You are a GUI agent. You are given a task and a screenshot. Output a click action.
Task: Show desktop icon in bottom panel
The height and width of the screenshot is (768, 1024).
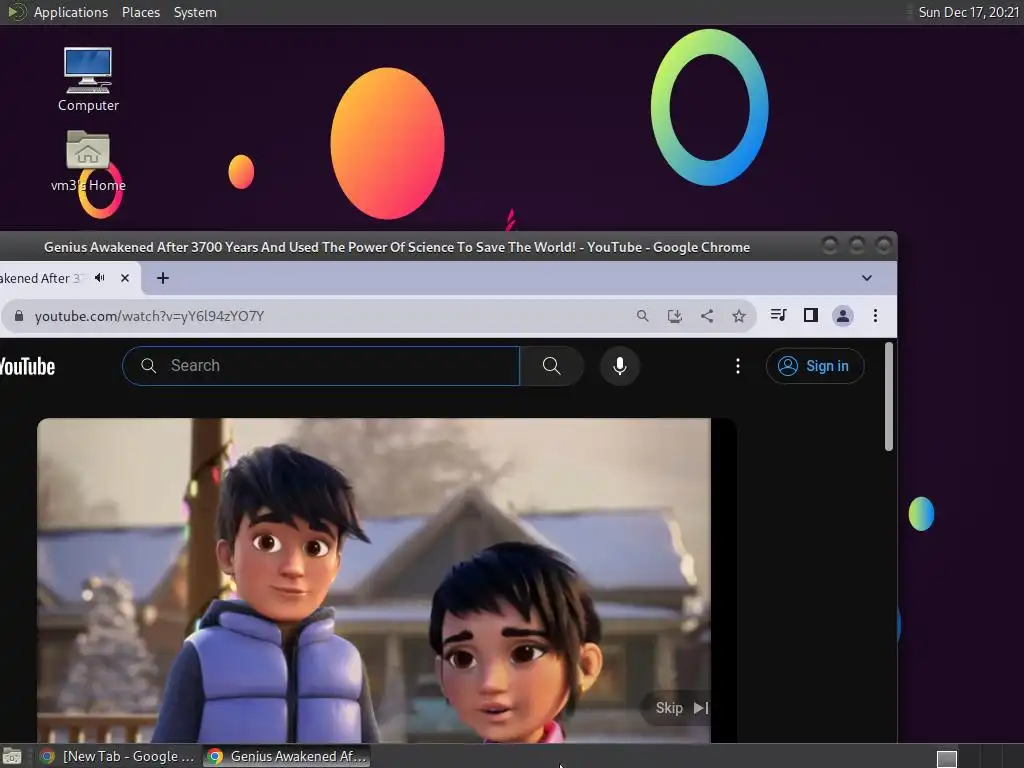click(12, 756)
